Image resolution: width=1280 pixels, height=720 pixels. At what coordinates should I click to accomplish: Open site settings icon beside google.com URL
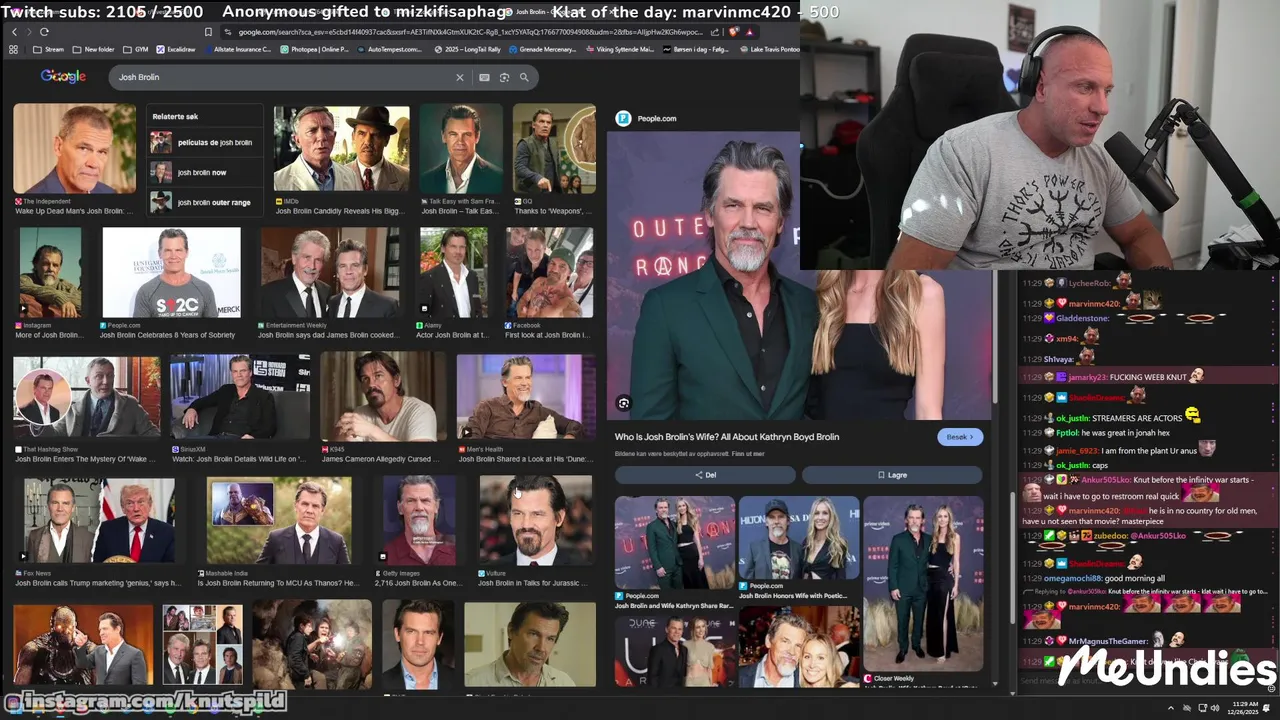coord(229,32)
